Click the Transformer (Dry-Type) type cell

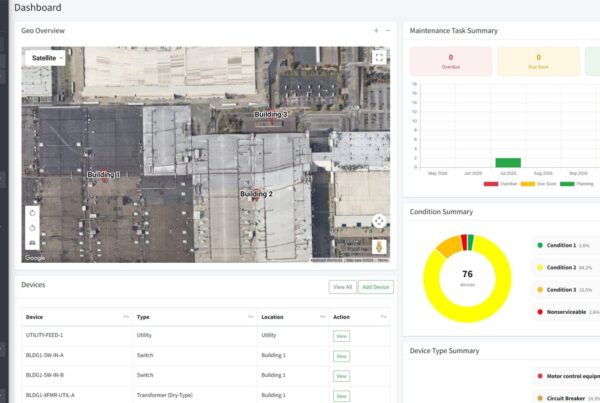(x=165, y=395)
